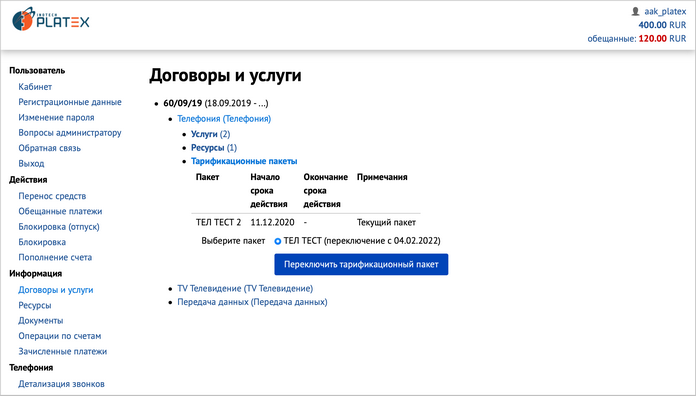Click Выход to log out
The height and width of the screenshot is (396, 696).
tap(31, 164)
